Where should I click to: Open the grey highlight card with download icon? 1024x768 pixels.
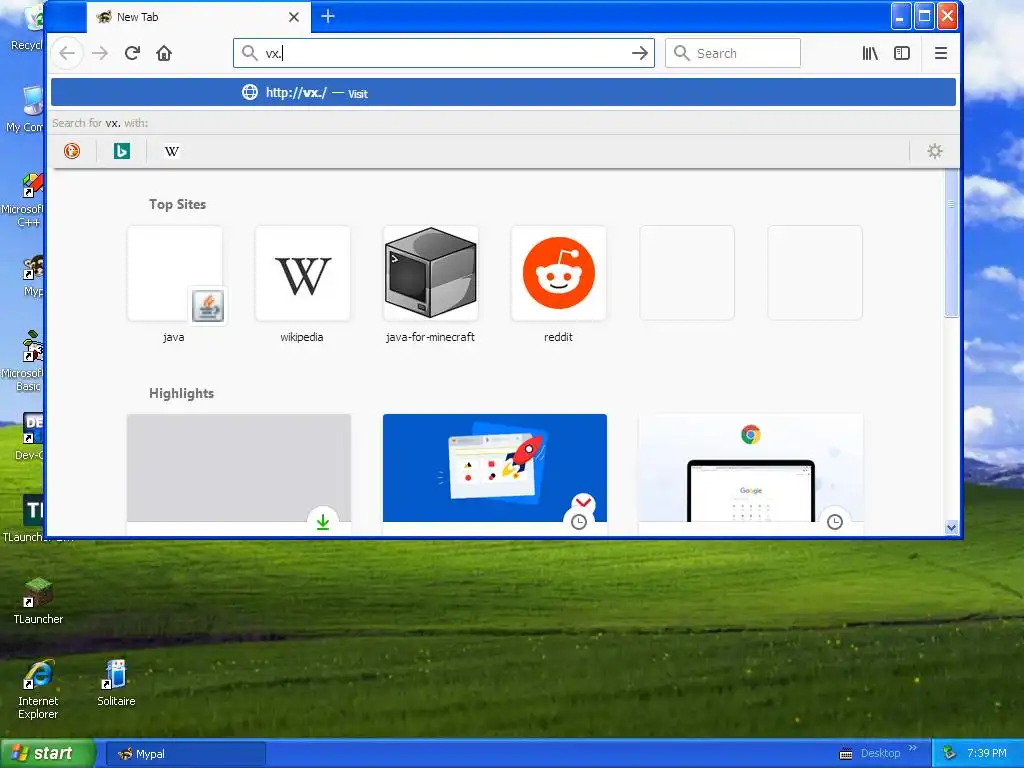coord(239,473)
